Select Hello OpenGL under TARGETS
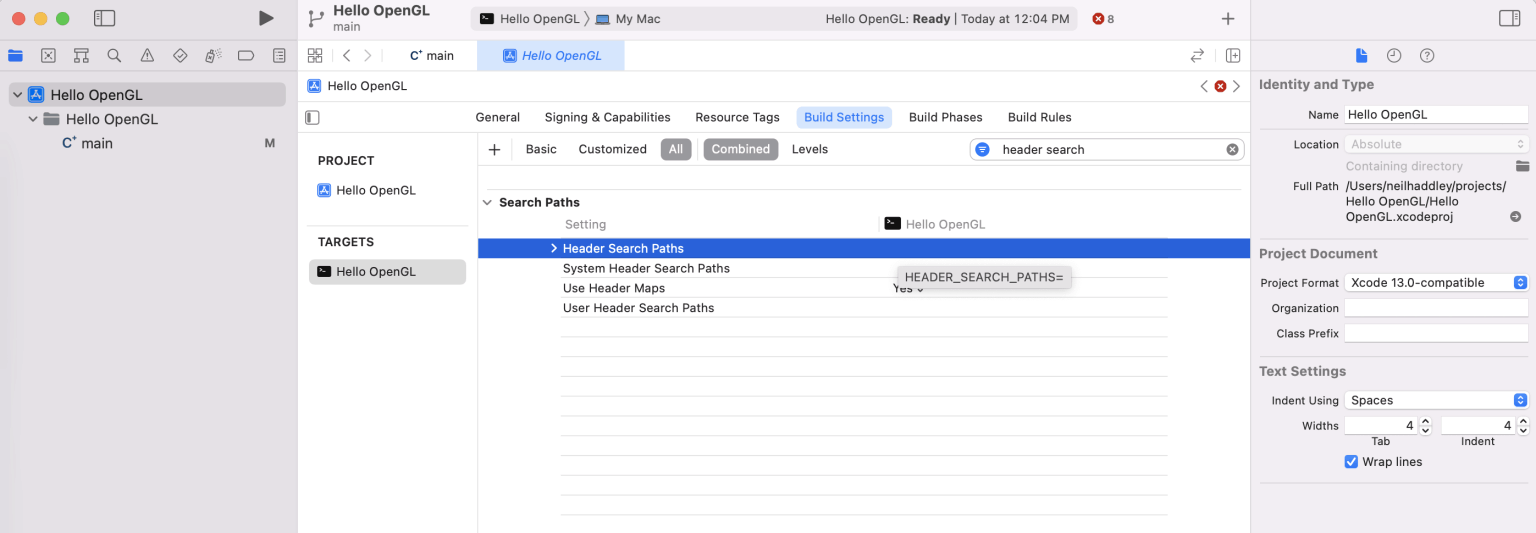 pos(387,272)
